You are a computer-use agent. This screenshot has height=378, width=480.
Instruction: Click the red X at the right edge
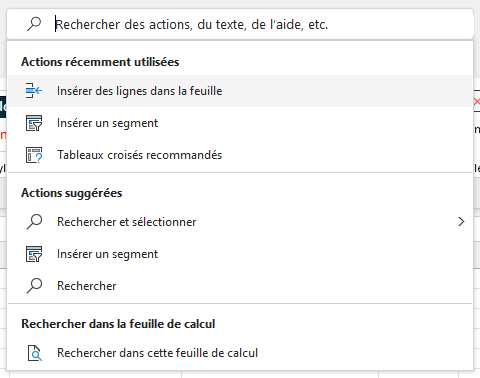(477, 102)
